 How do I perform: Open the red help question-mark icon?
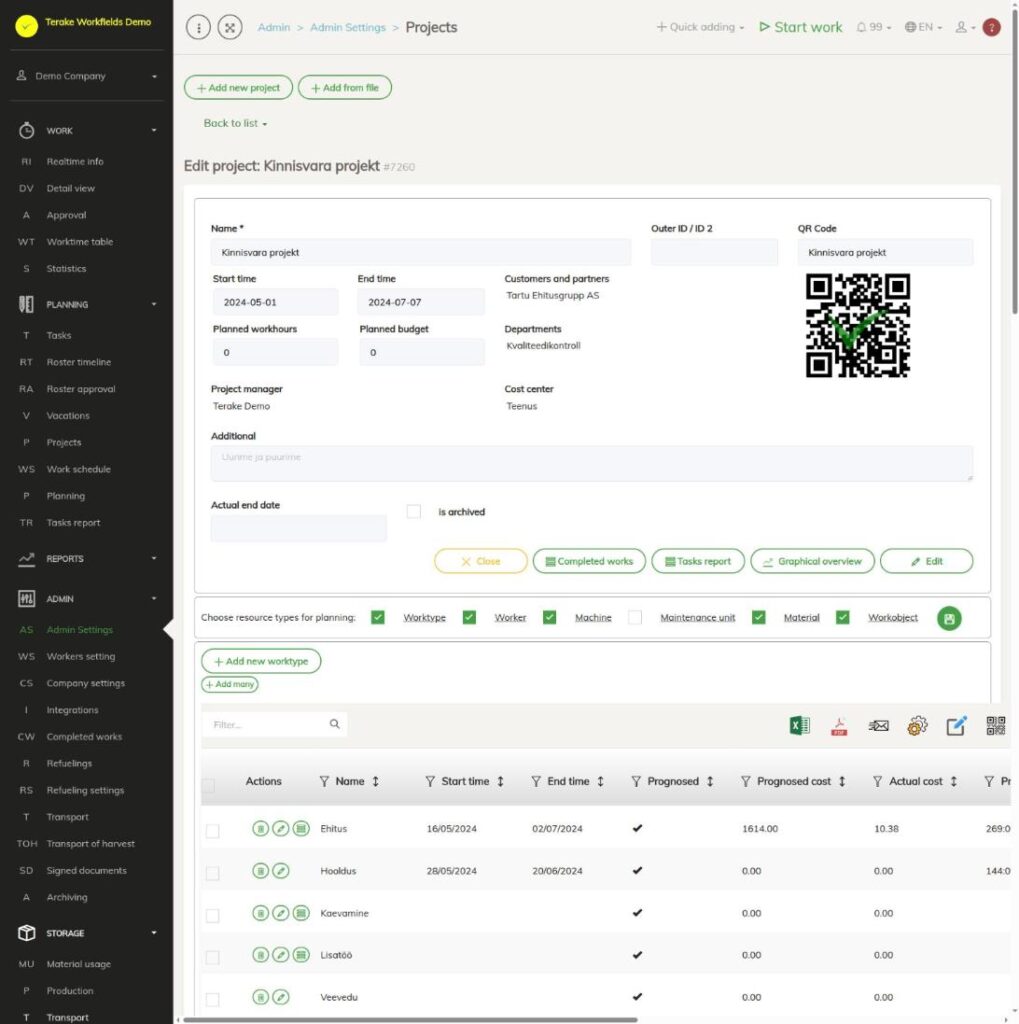[991, 27]
